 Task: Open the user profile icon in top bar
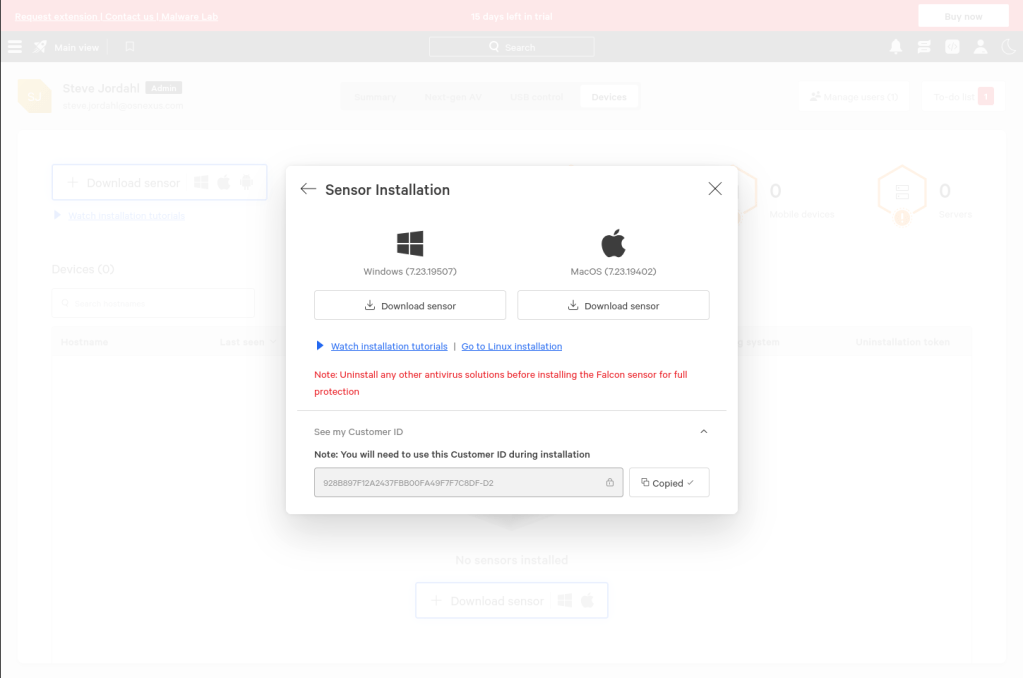pyautogui.click(x=980, y=47)
